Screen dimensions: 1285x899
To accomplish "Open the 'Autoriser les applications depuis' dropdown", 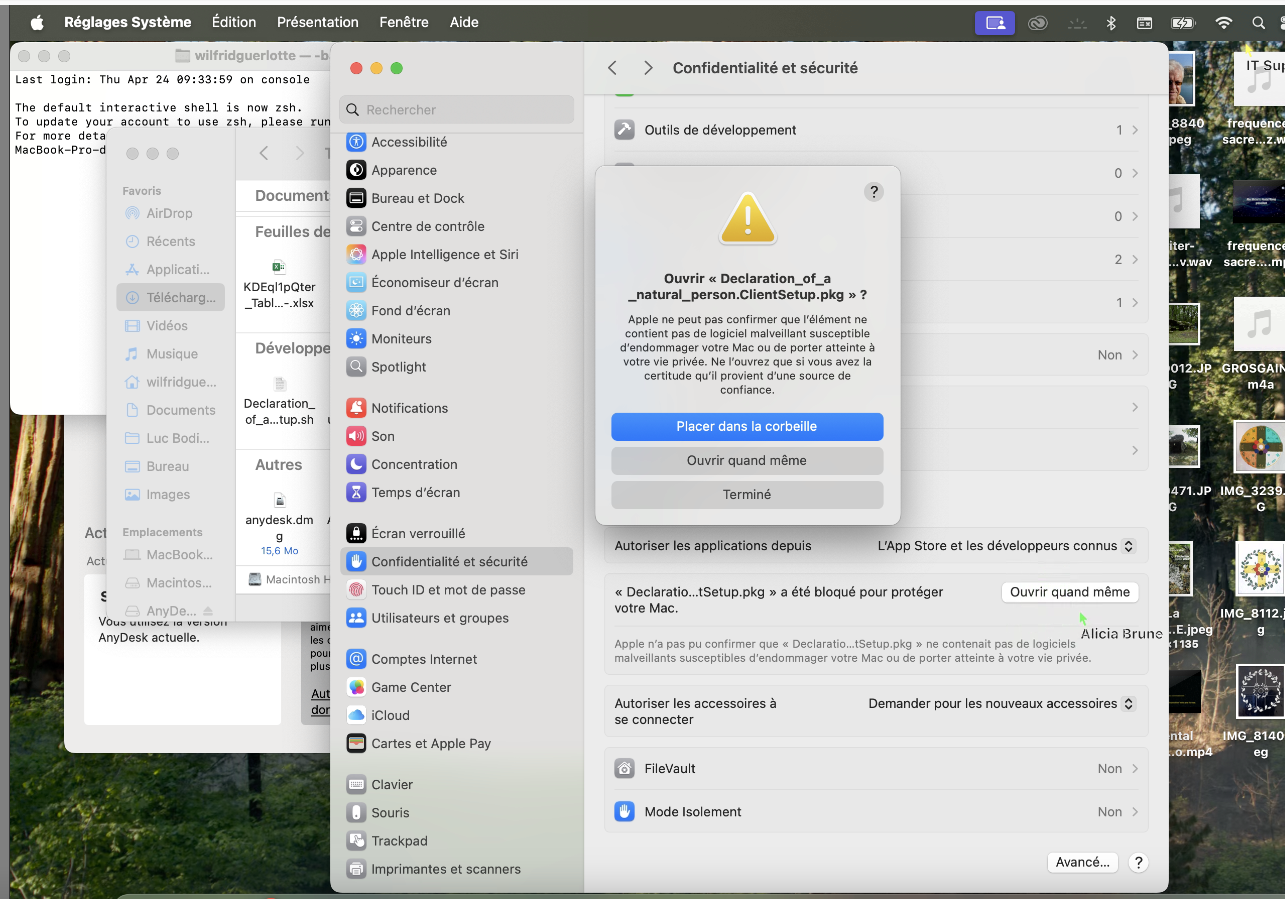I will pos(1006,546).
